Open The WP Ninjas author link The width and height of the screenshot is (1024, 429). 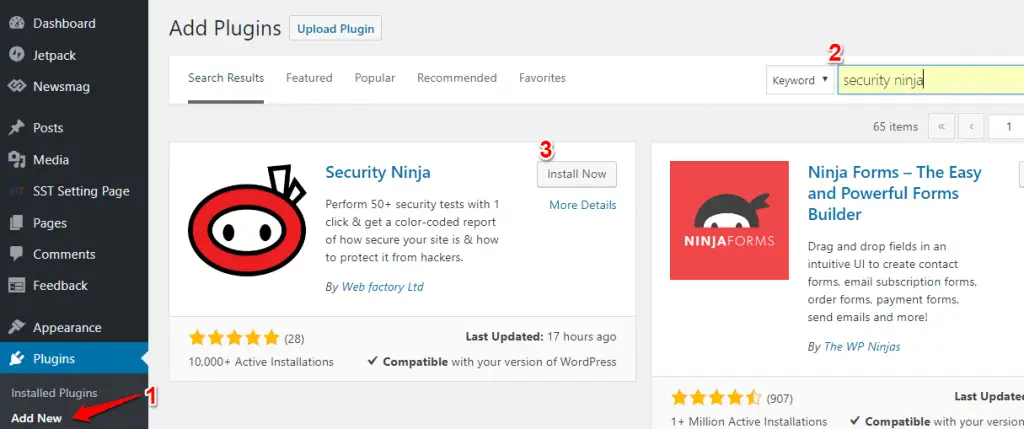click(862, 347)
